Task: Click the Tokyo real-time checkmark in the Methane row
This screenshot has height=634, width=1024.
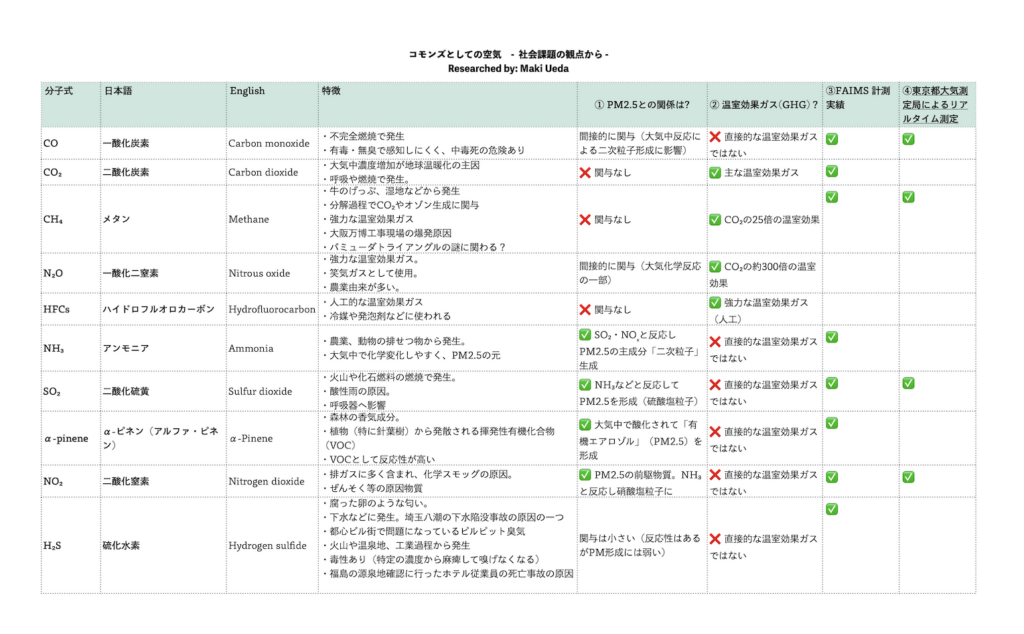Action: (908, 197)
